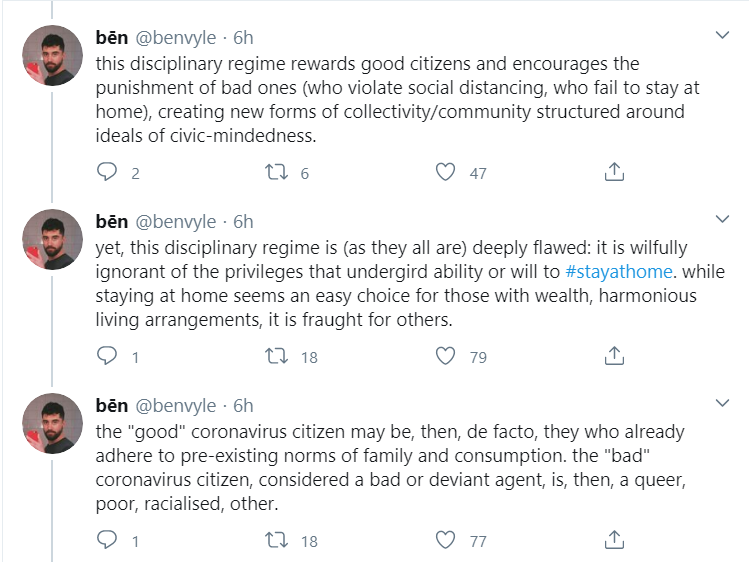Share the first tweet about good citizens

[615, 172]
